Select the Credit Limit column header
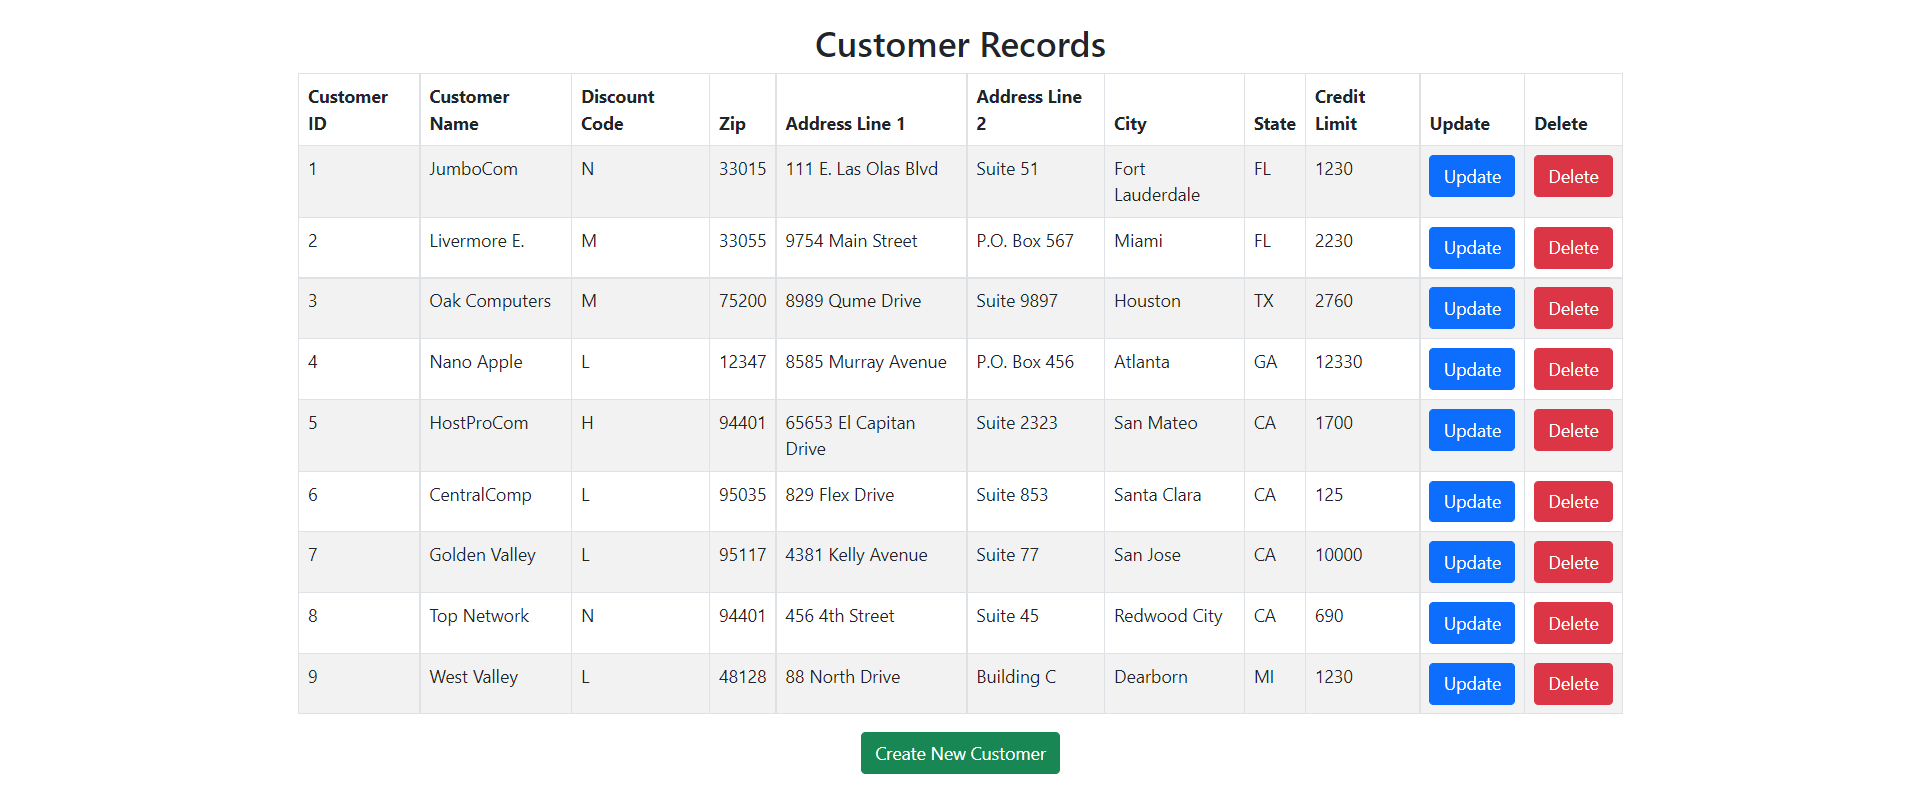Viewport: 1919px width, 788px height. (x=1339, y=110)
